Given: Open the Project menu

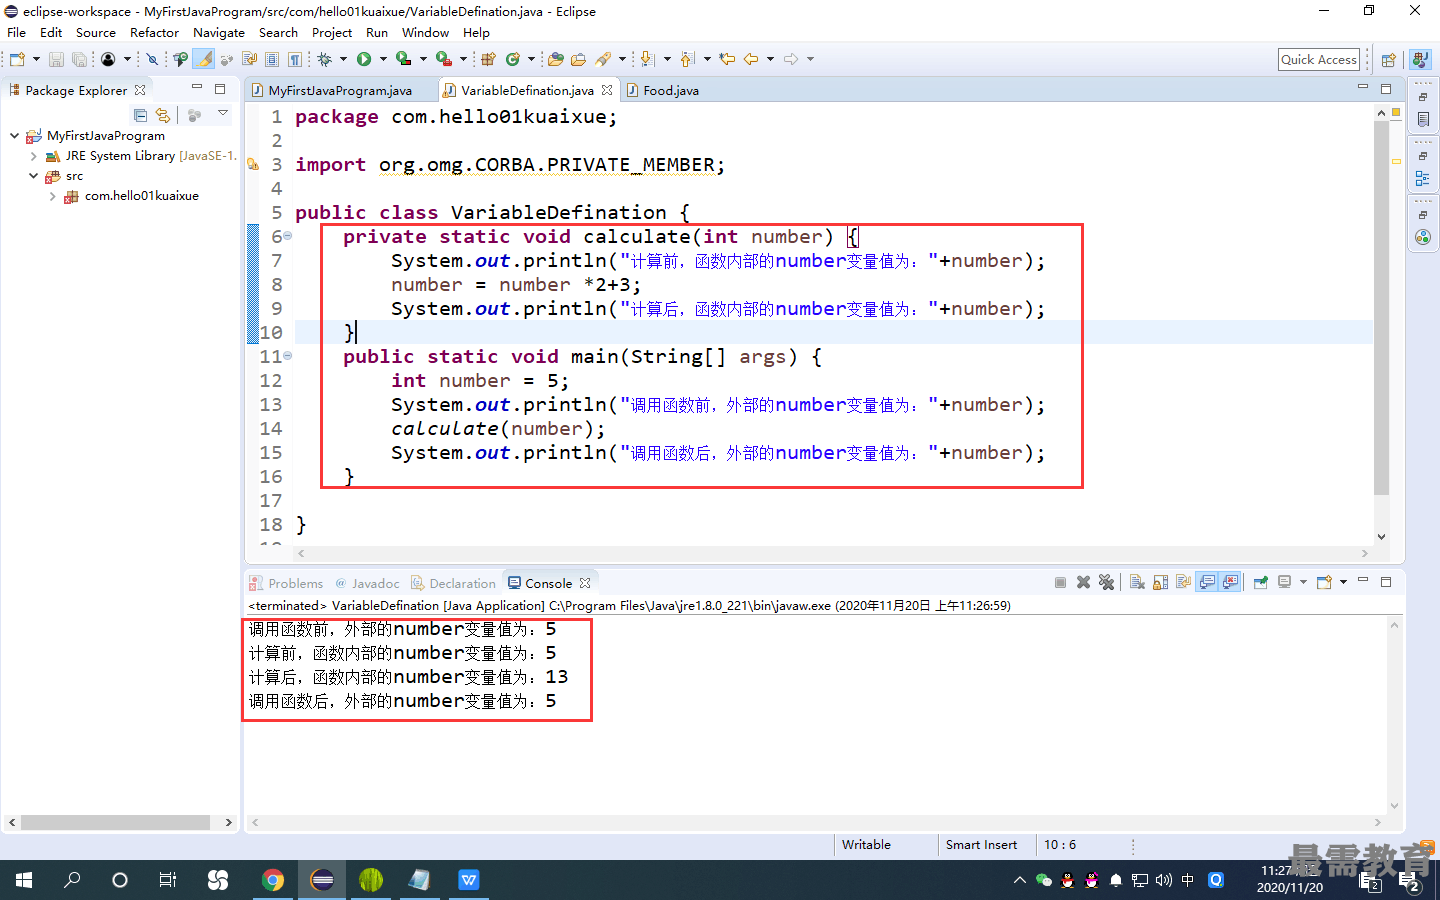Looking at the screenshot, I should 332,32.
